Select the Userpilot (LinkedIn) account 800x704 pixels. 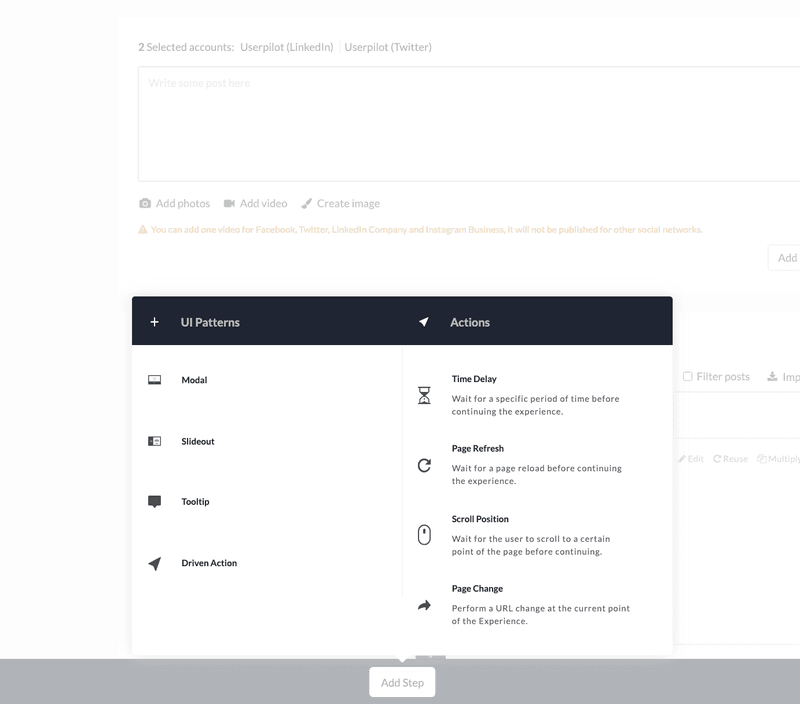288,46
